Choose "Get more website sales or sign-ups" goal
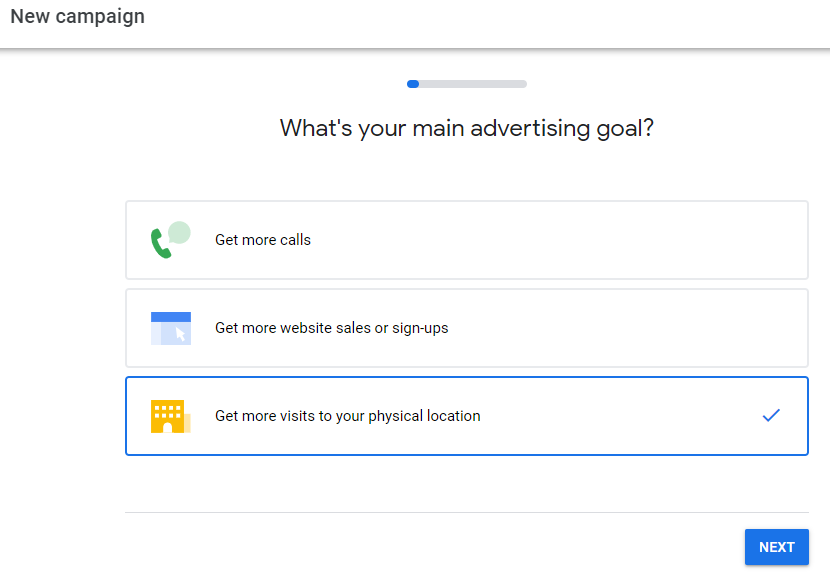 point(466,328)
